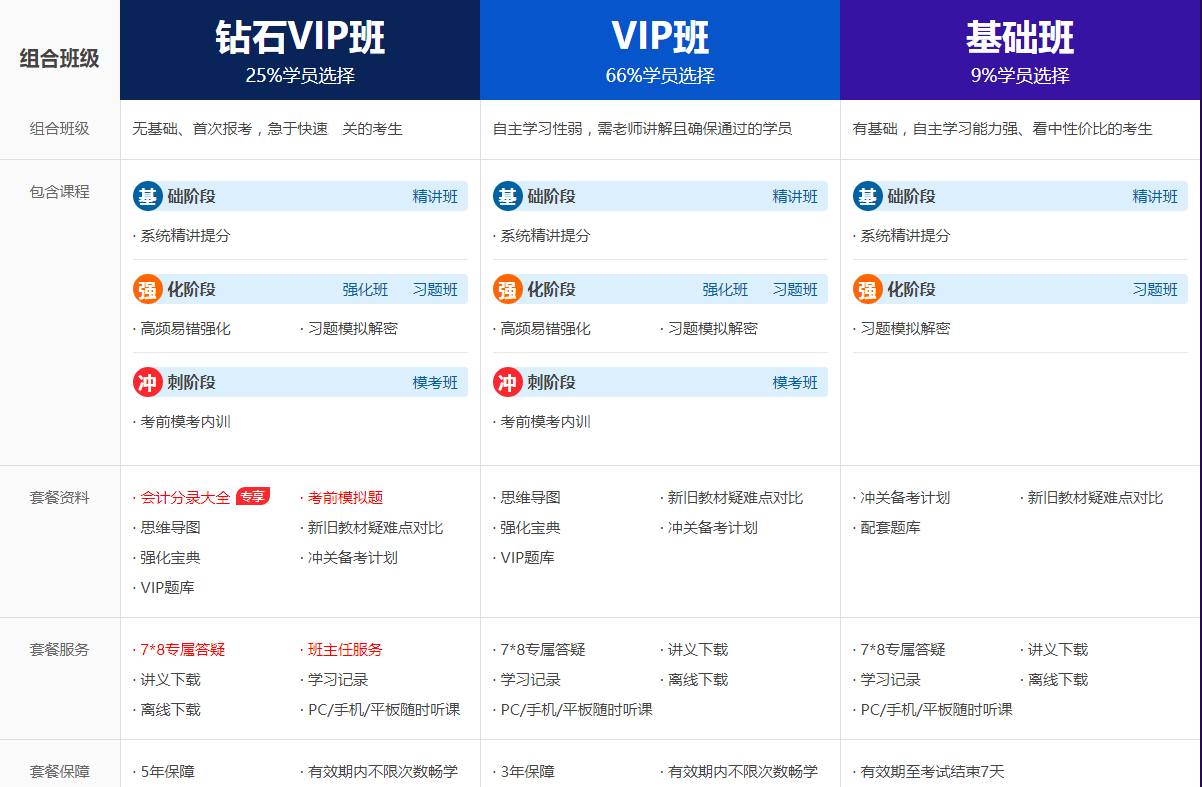Select the VIP班 header tab
Image resolution: width=1202 pixels, height=787 pixels.
660,50
